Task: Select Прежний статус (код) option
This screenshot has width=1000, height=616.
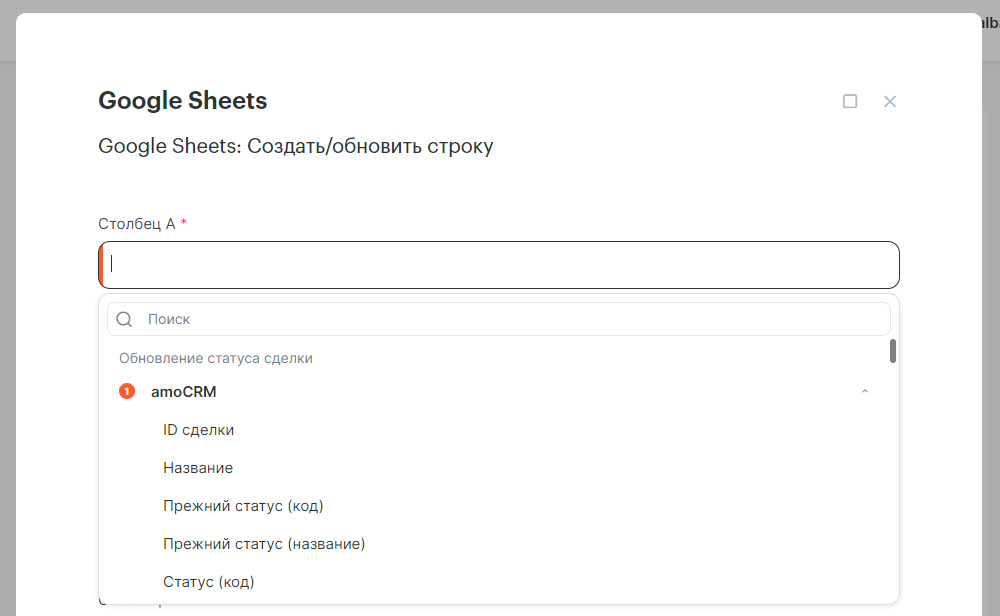Action: [243, 506]
